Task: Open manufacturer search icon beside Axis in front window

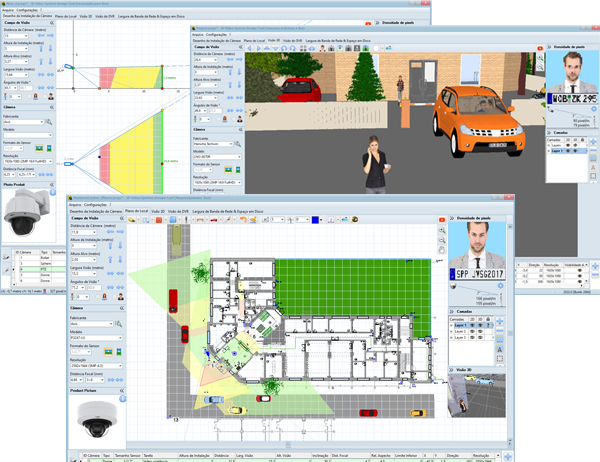Action: pos(119,324)
